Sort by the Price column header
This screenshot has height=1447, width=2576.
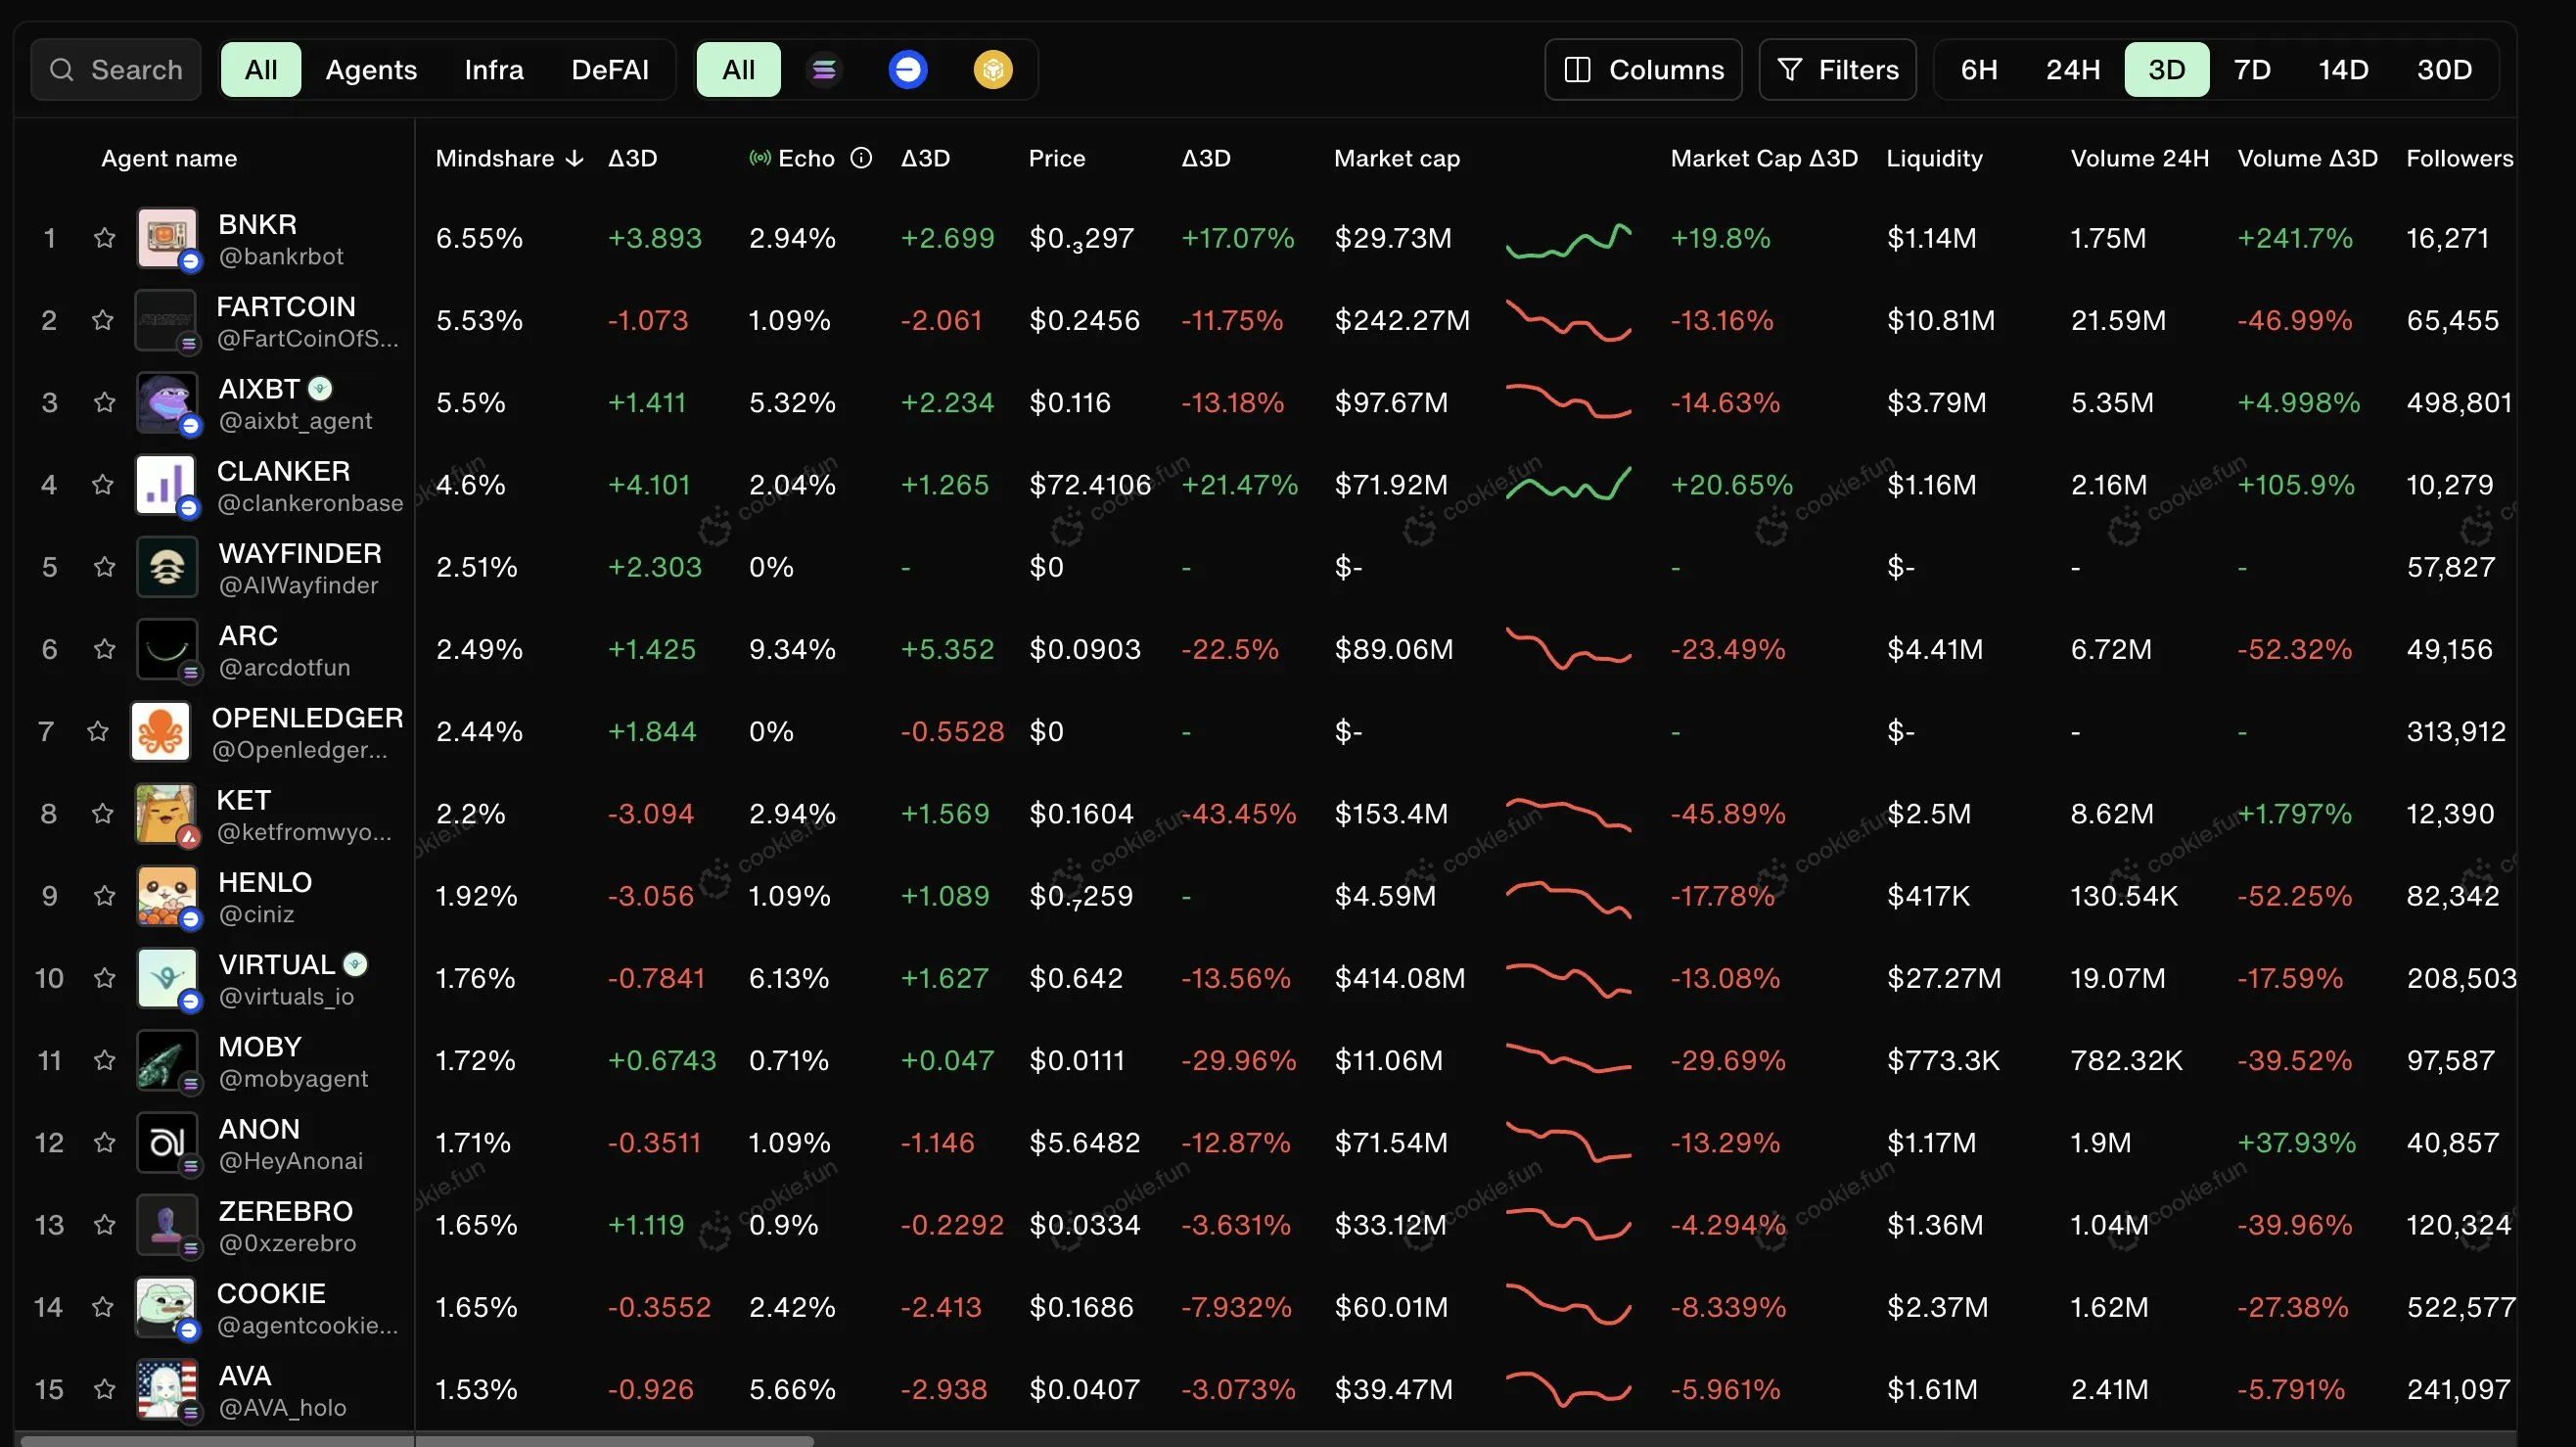pyautogui.click(x=1057, y=158)
